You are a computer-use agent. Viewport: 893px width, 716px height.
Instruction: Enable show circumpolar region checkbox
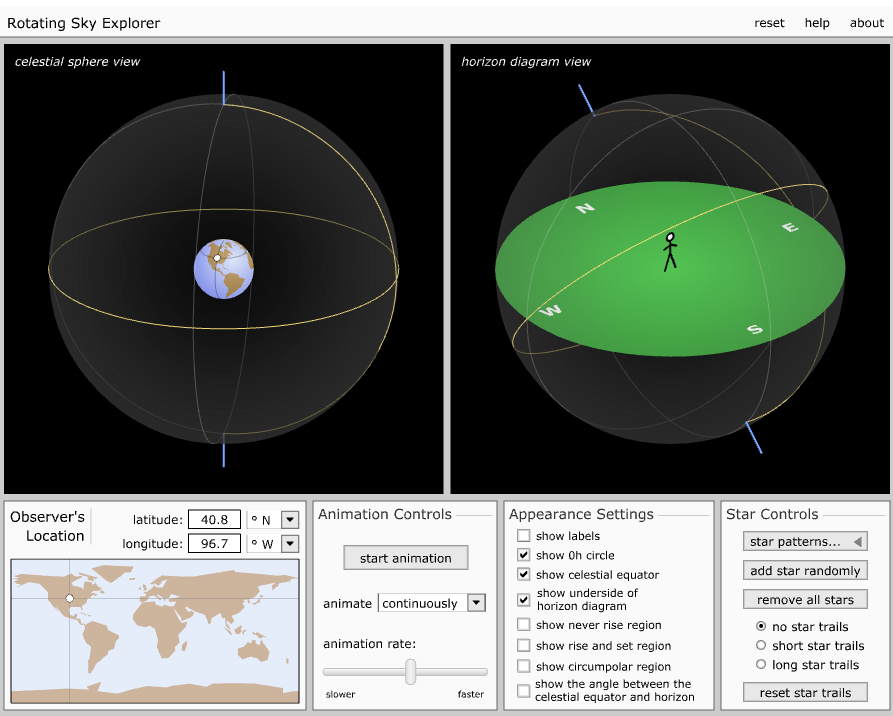coord(524,667)
